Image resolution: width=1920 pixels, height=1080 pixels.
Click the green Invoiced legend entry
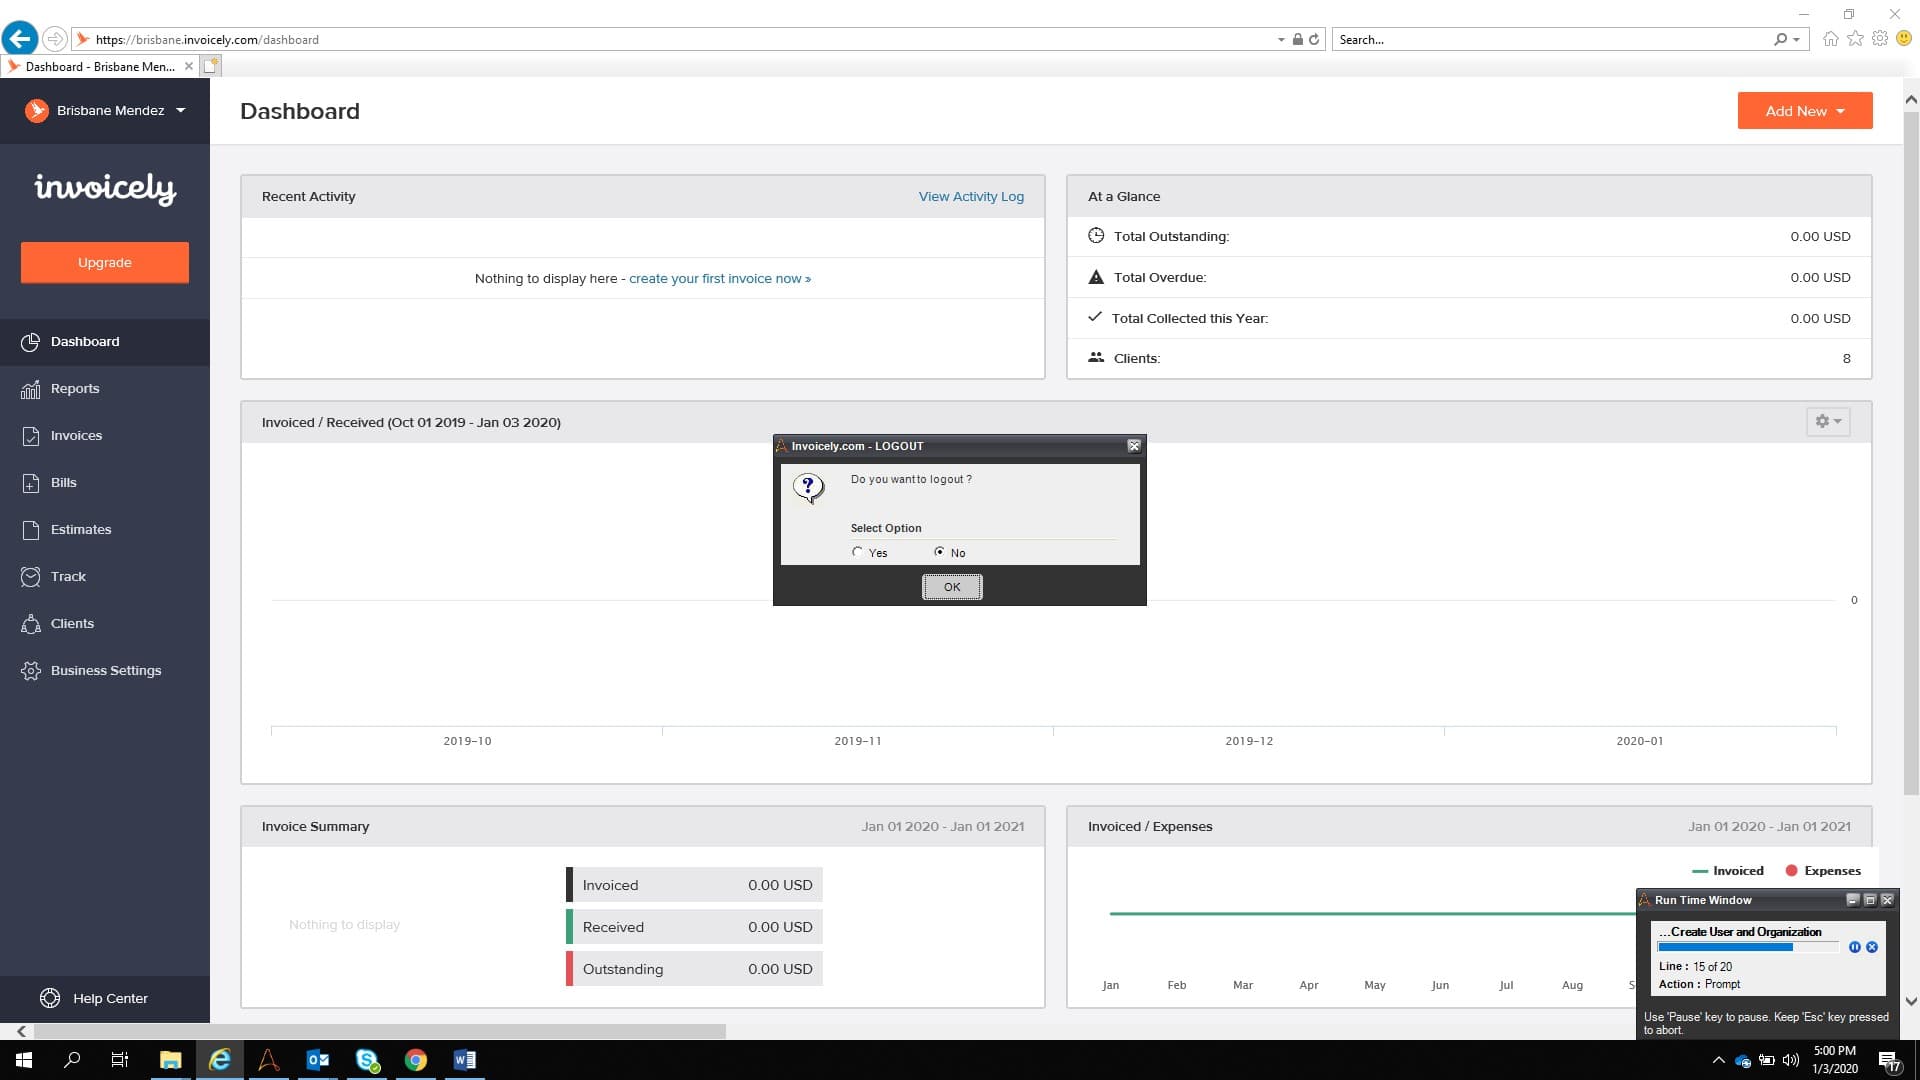pyautogui.click(x=1728, y=871)
